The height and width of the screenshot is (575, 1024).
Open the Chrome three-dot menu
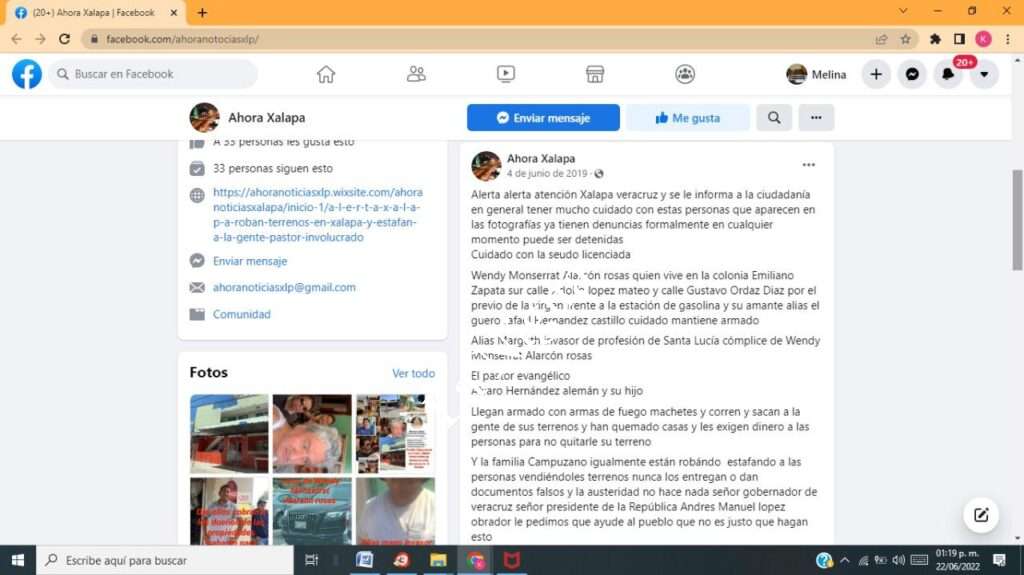tap(1008, 39)
